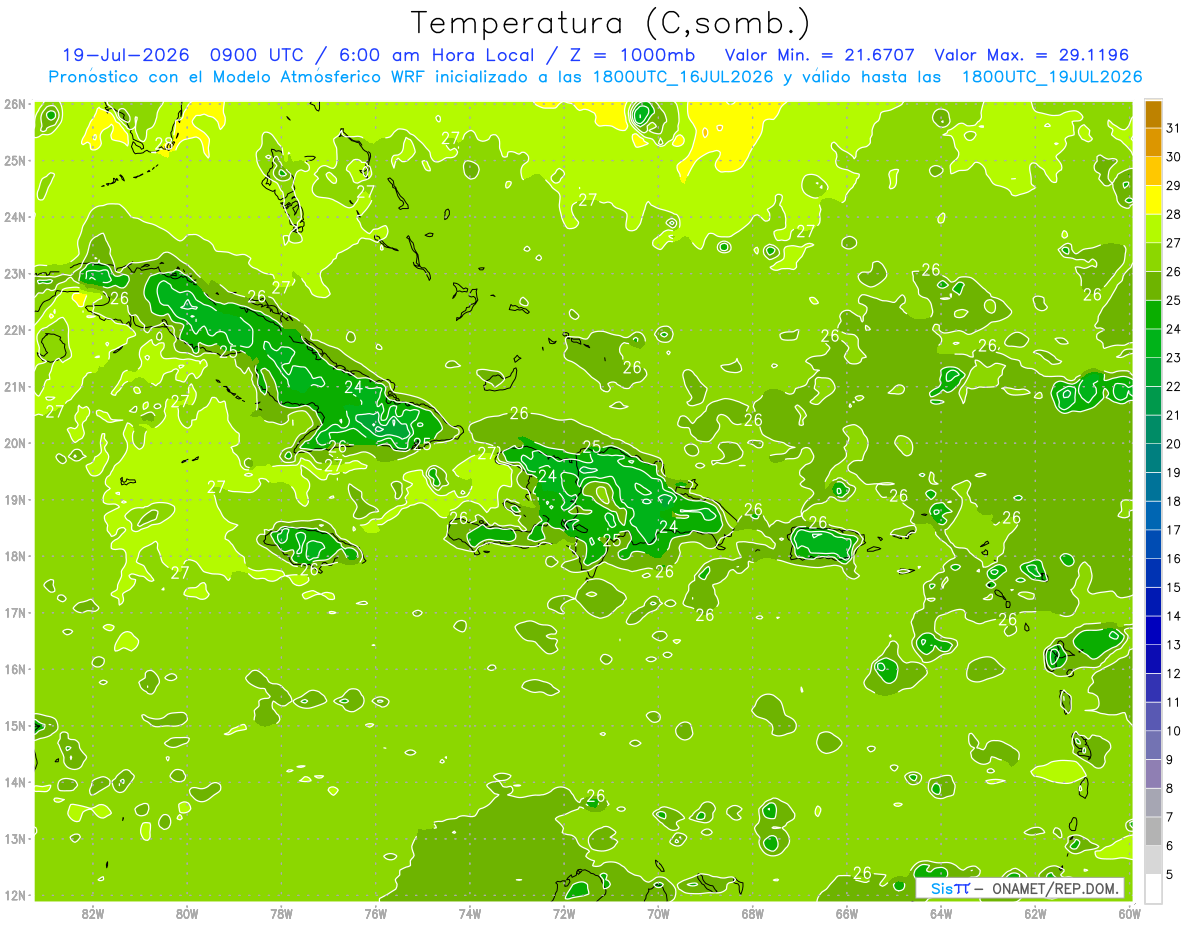
Task: Click the 15N latitude axis label
Action: point(14,725)
